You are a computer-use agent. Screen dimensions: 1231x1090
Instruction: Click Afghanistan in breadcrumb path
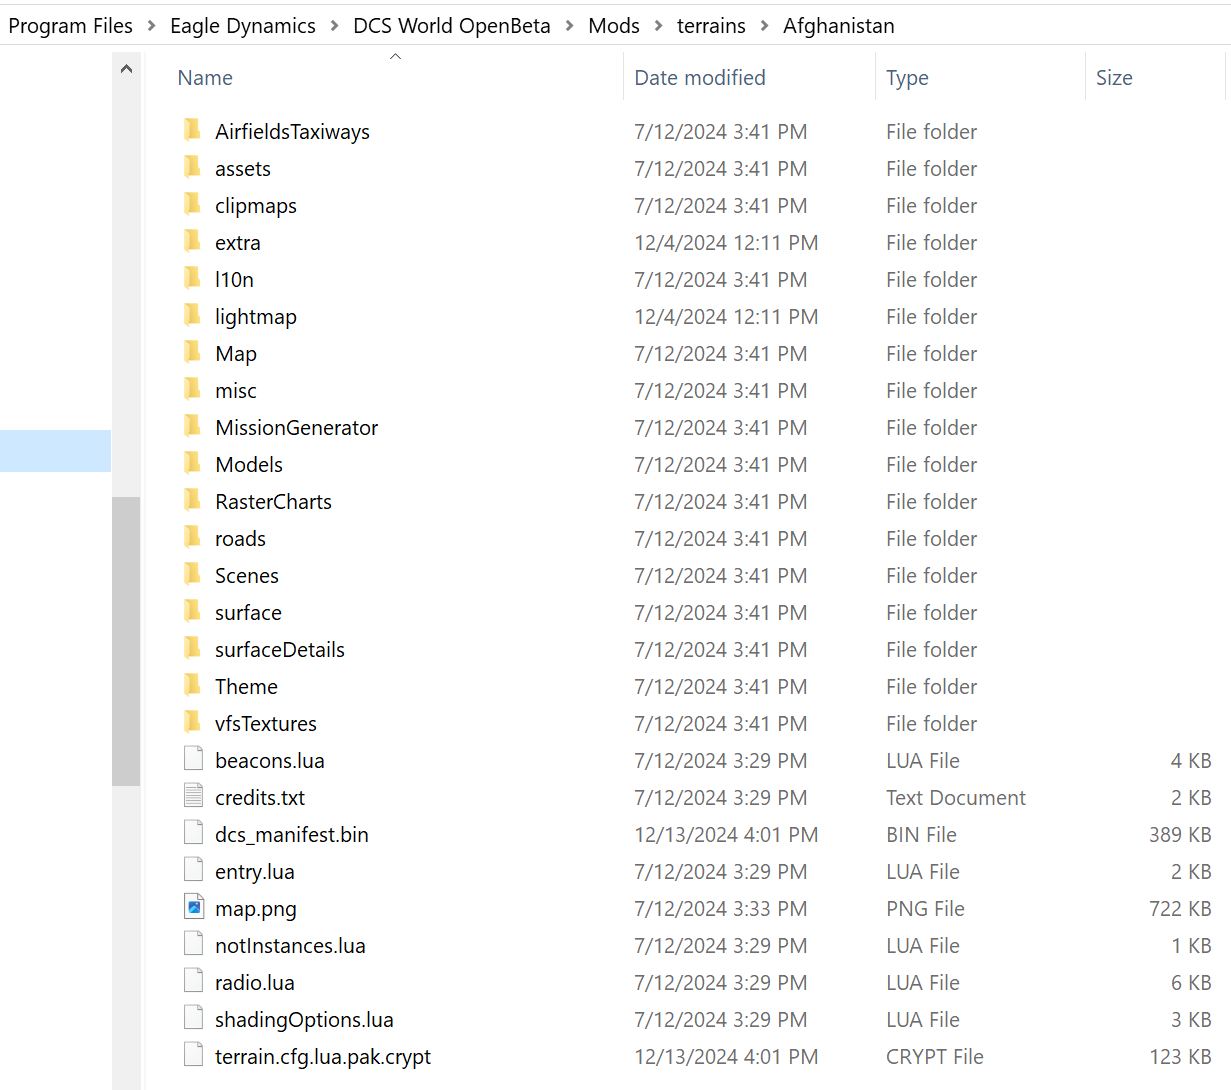click(x=839, y=26)
